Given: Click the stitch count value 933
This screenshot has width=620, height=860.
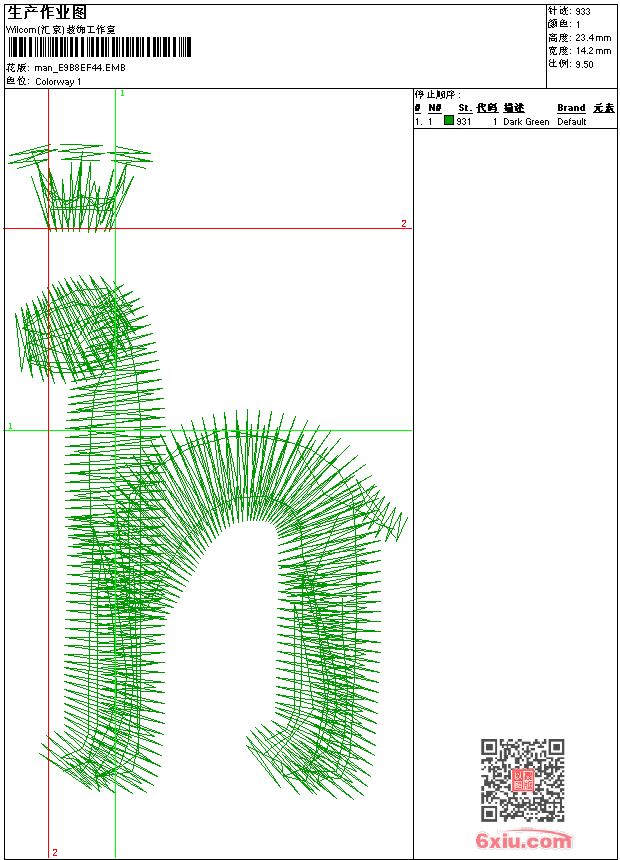Looking at the screenshot, I should (x=583, y=11).
